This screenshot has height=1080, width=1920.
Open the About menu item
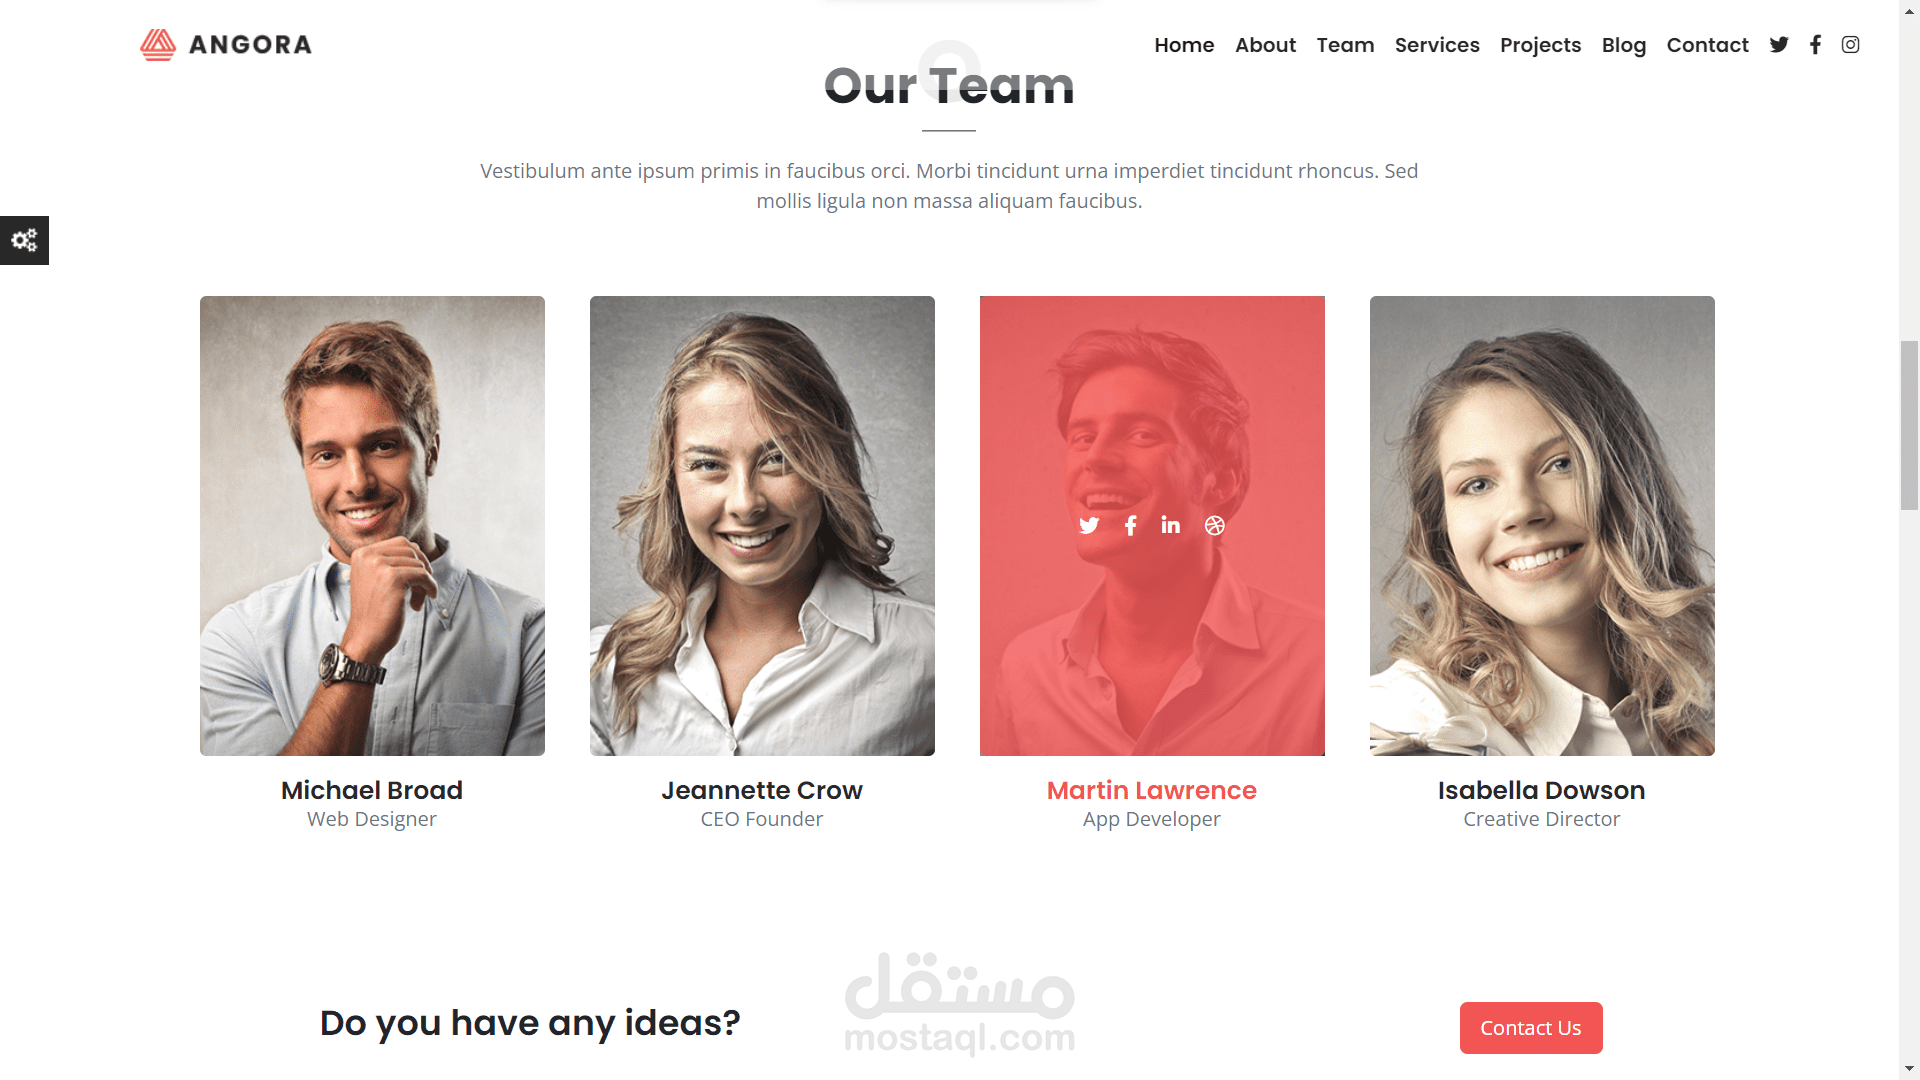pyautogui.click(x=1265, y=45)
